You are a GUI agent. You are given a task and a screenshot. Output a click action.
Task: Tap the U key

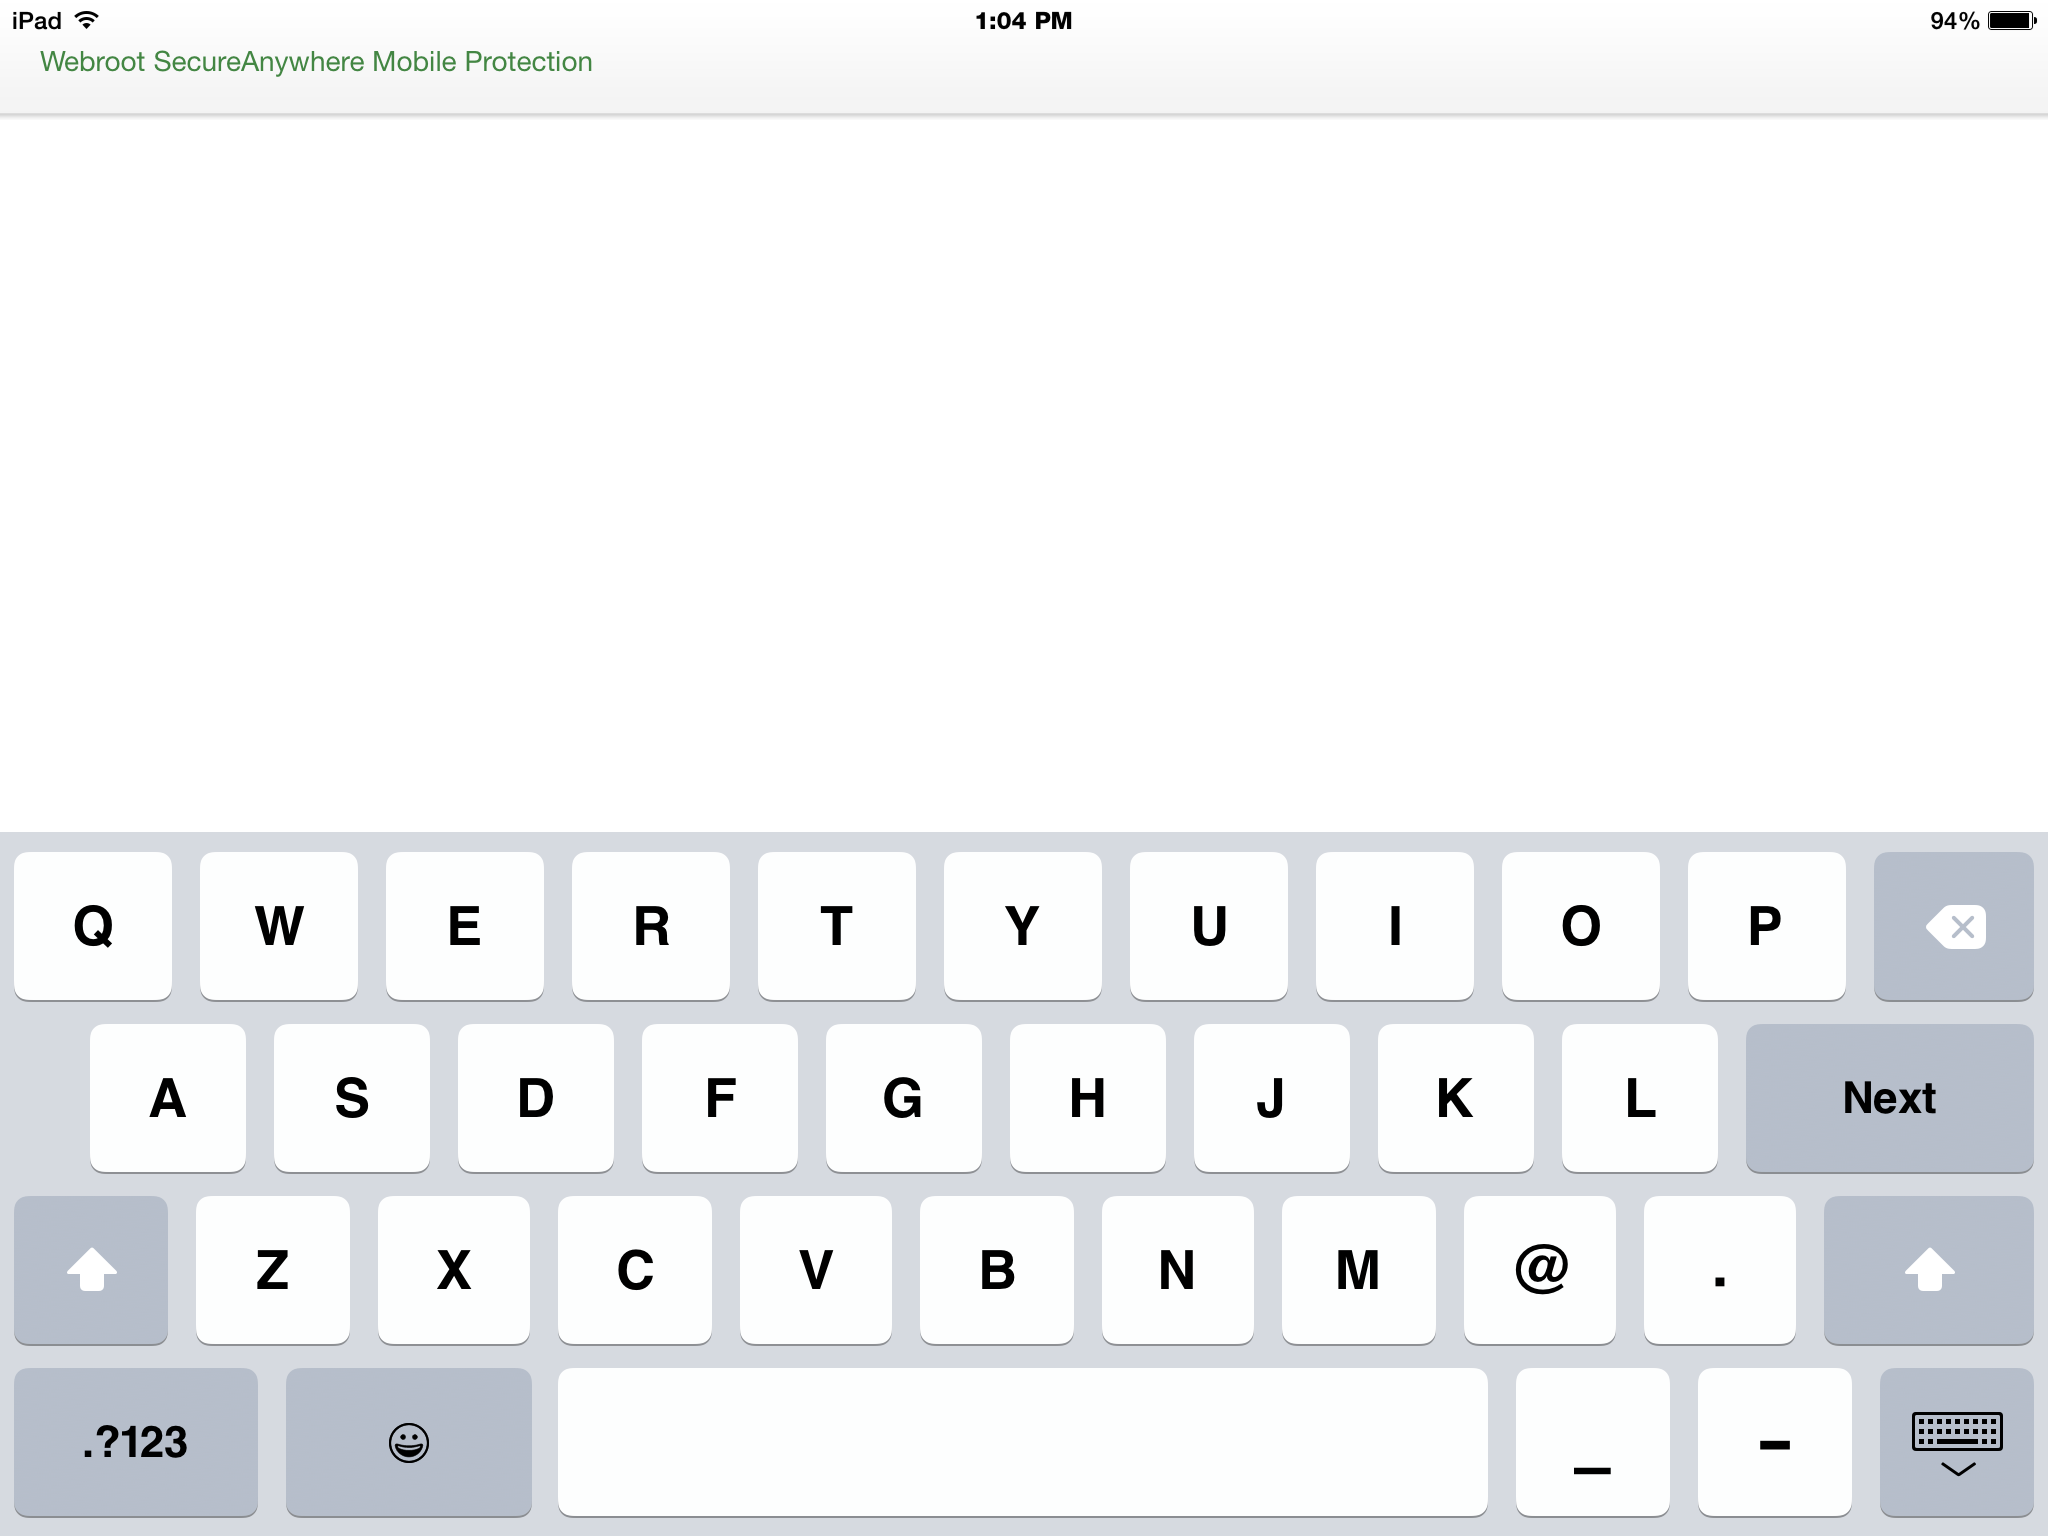tap(1209, 926)
